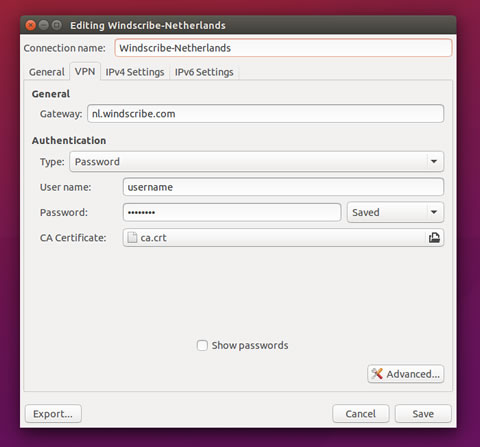Focus the Gateway field nl.windscribe.com
The image size is (480, 447).
266,114
